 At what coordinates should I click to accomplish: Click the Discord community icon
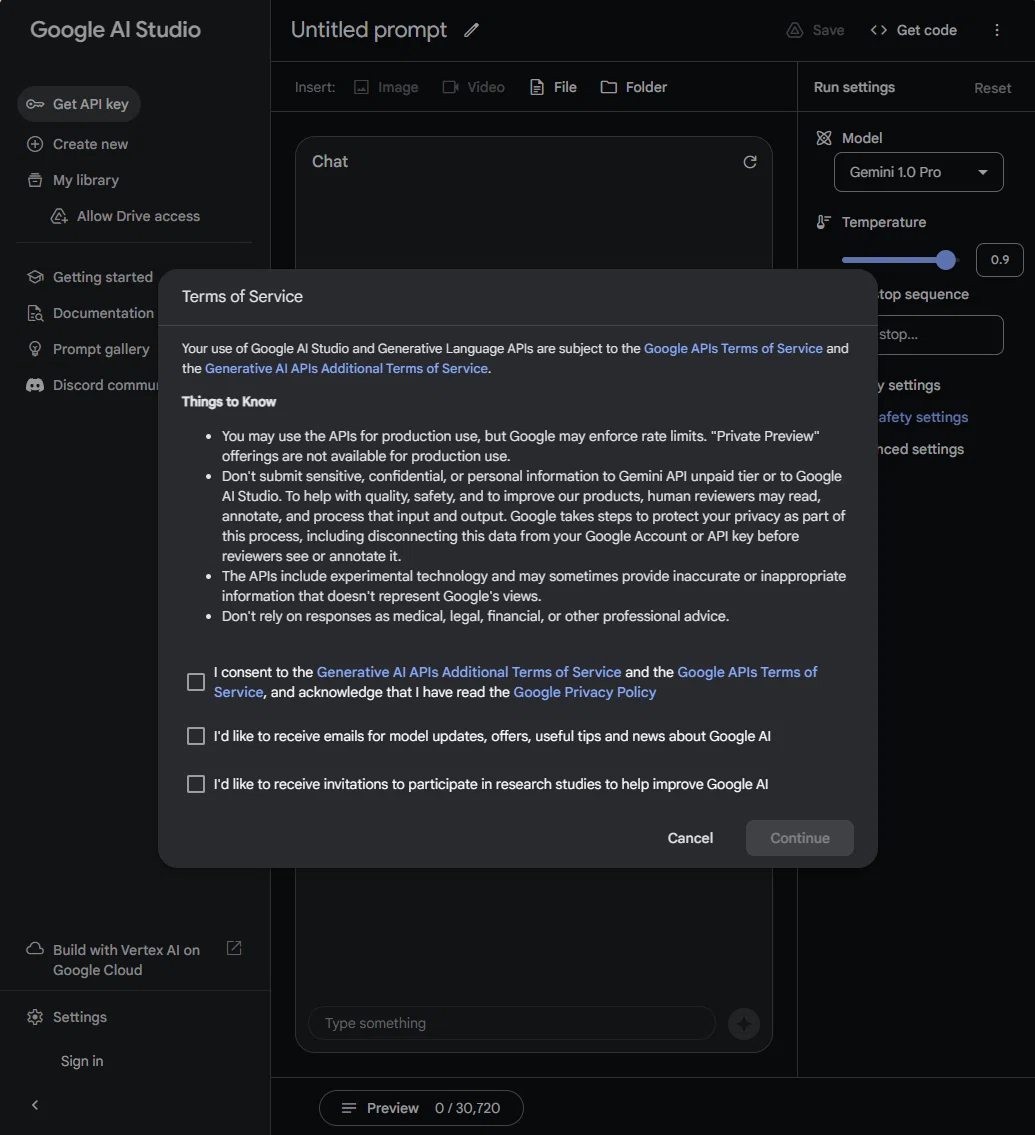[x=35, y=385]
